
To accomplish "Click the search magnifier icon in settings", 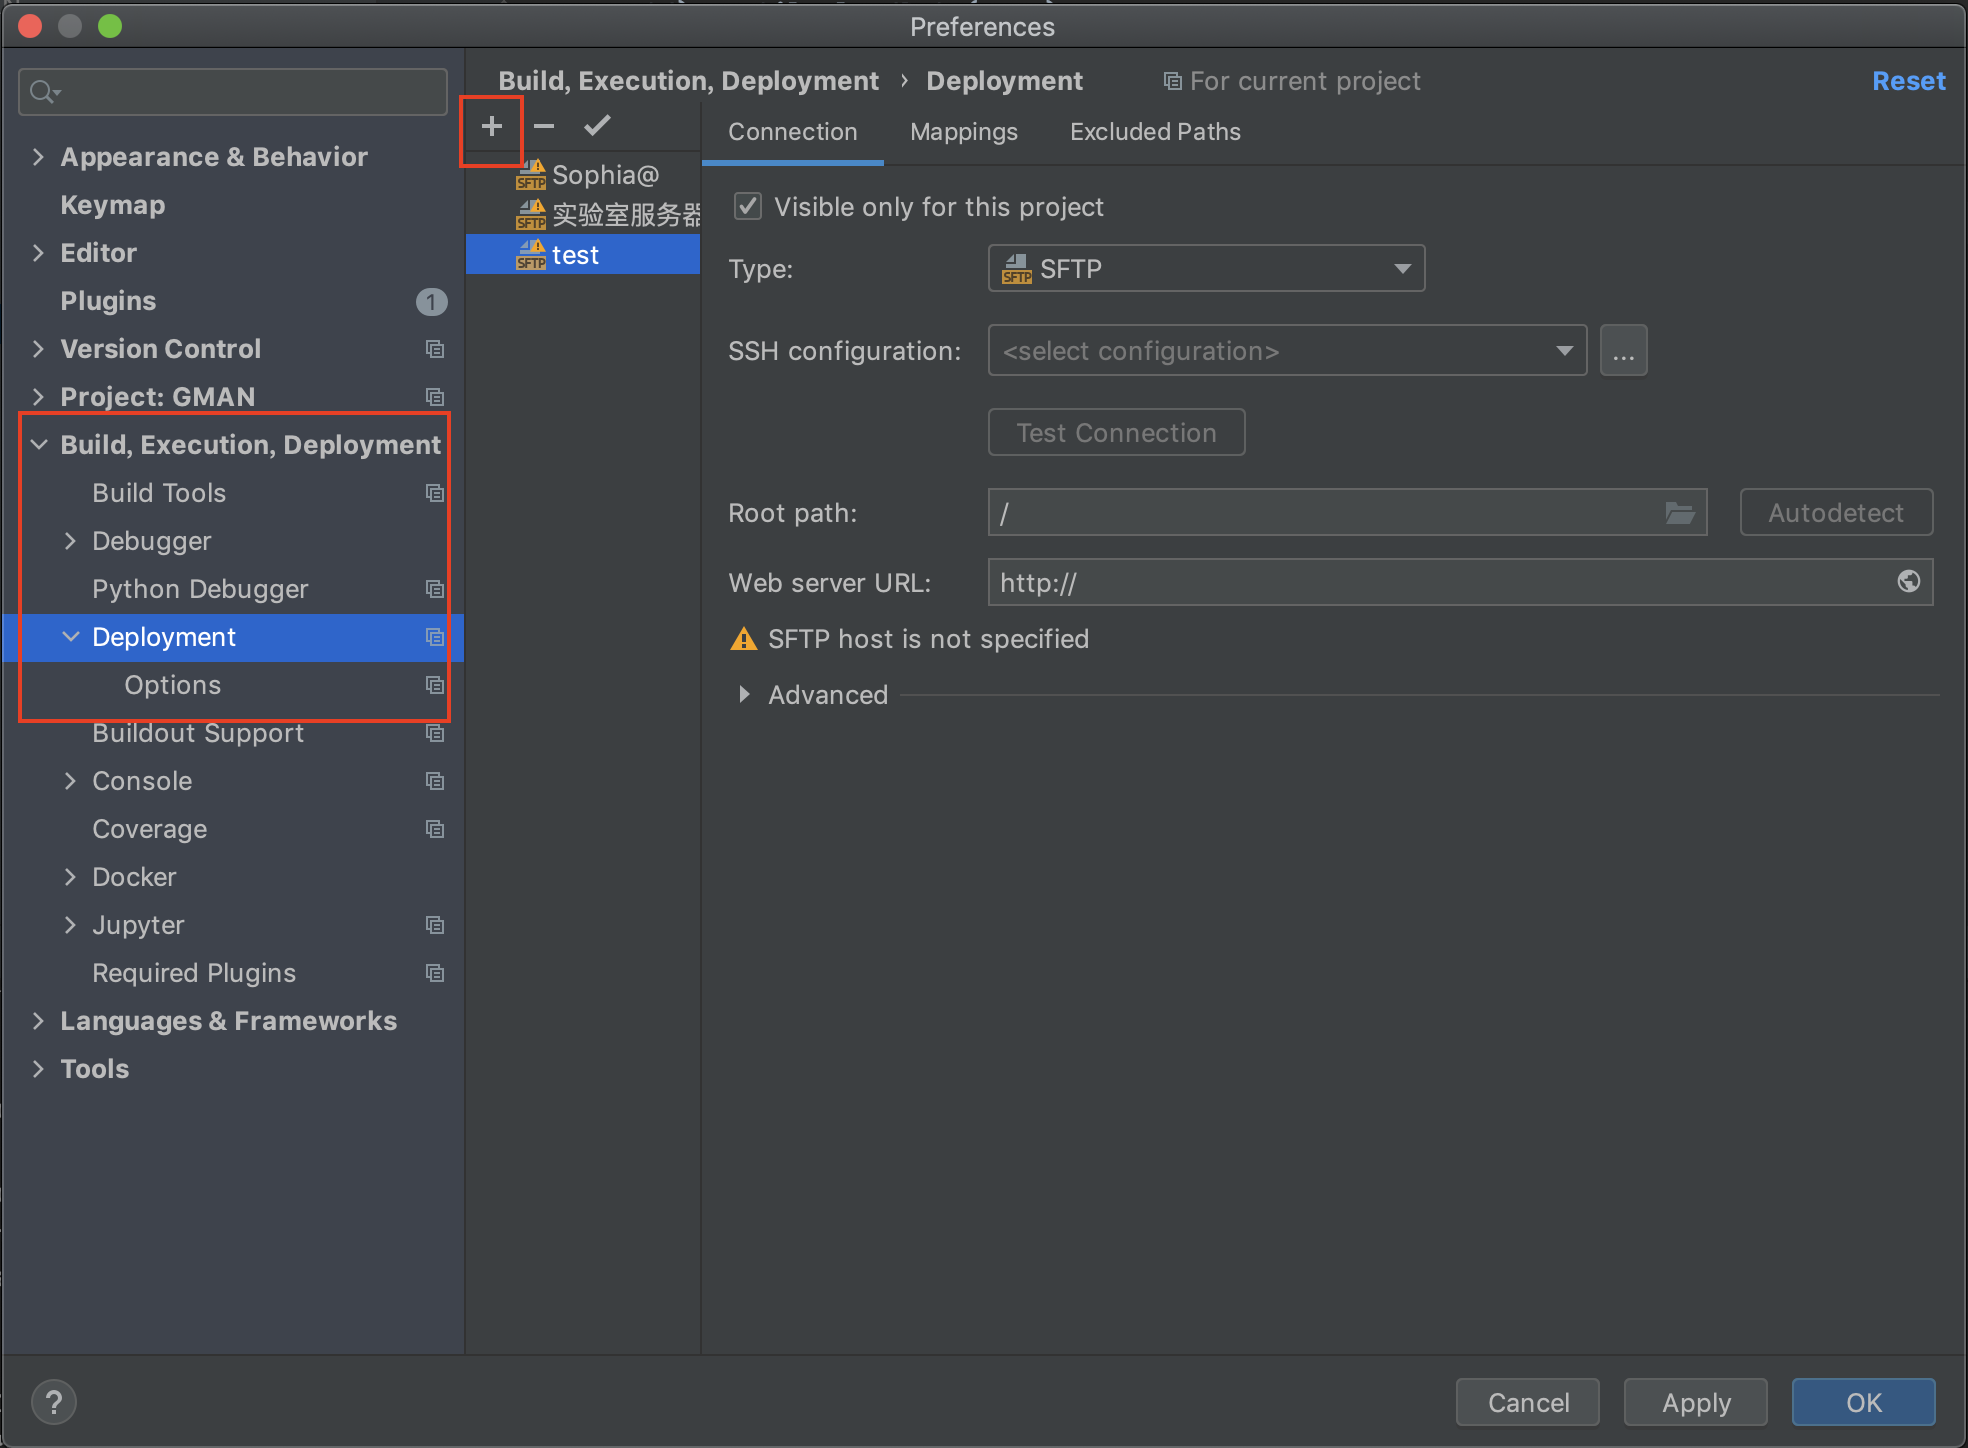I will pyautogui.click(x=44, y=92).
